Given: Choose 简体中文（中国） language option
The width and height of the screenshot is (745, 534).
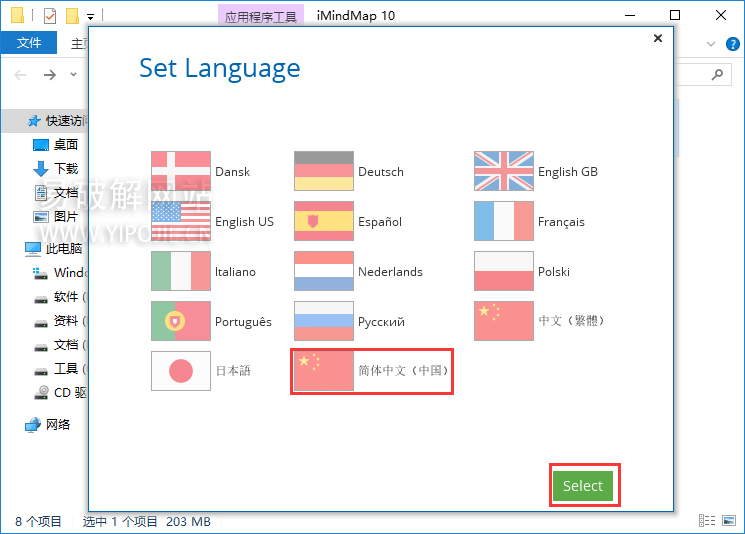Looking at the screenshot, I should coord(372,371).
